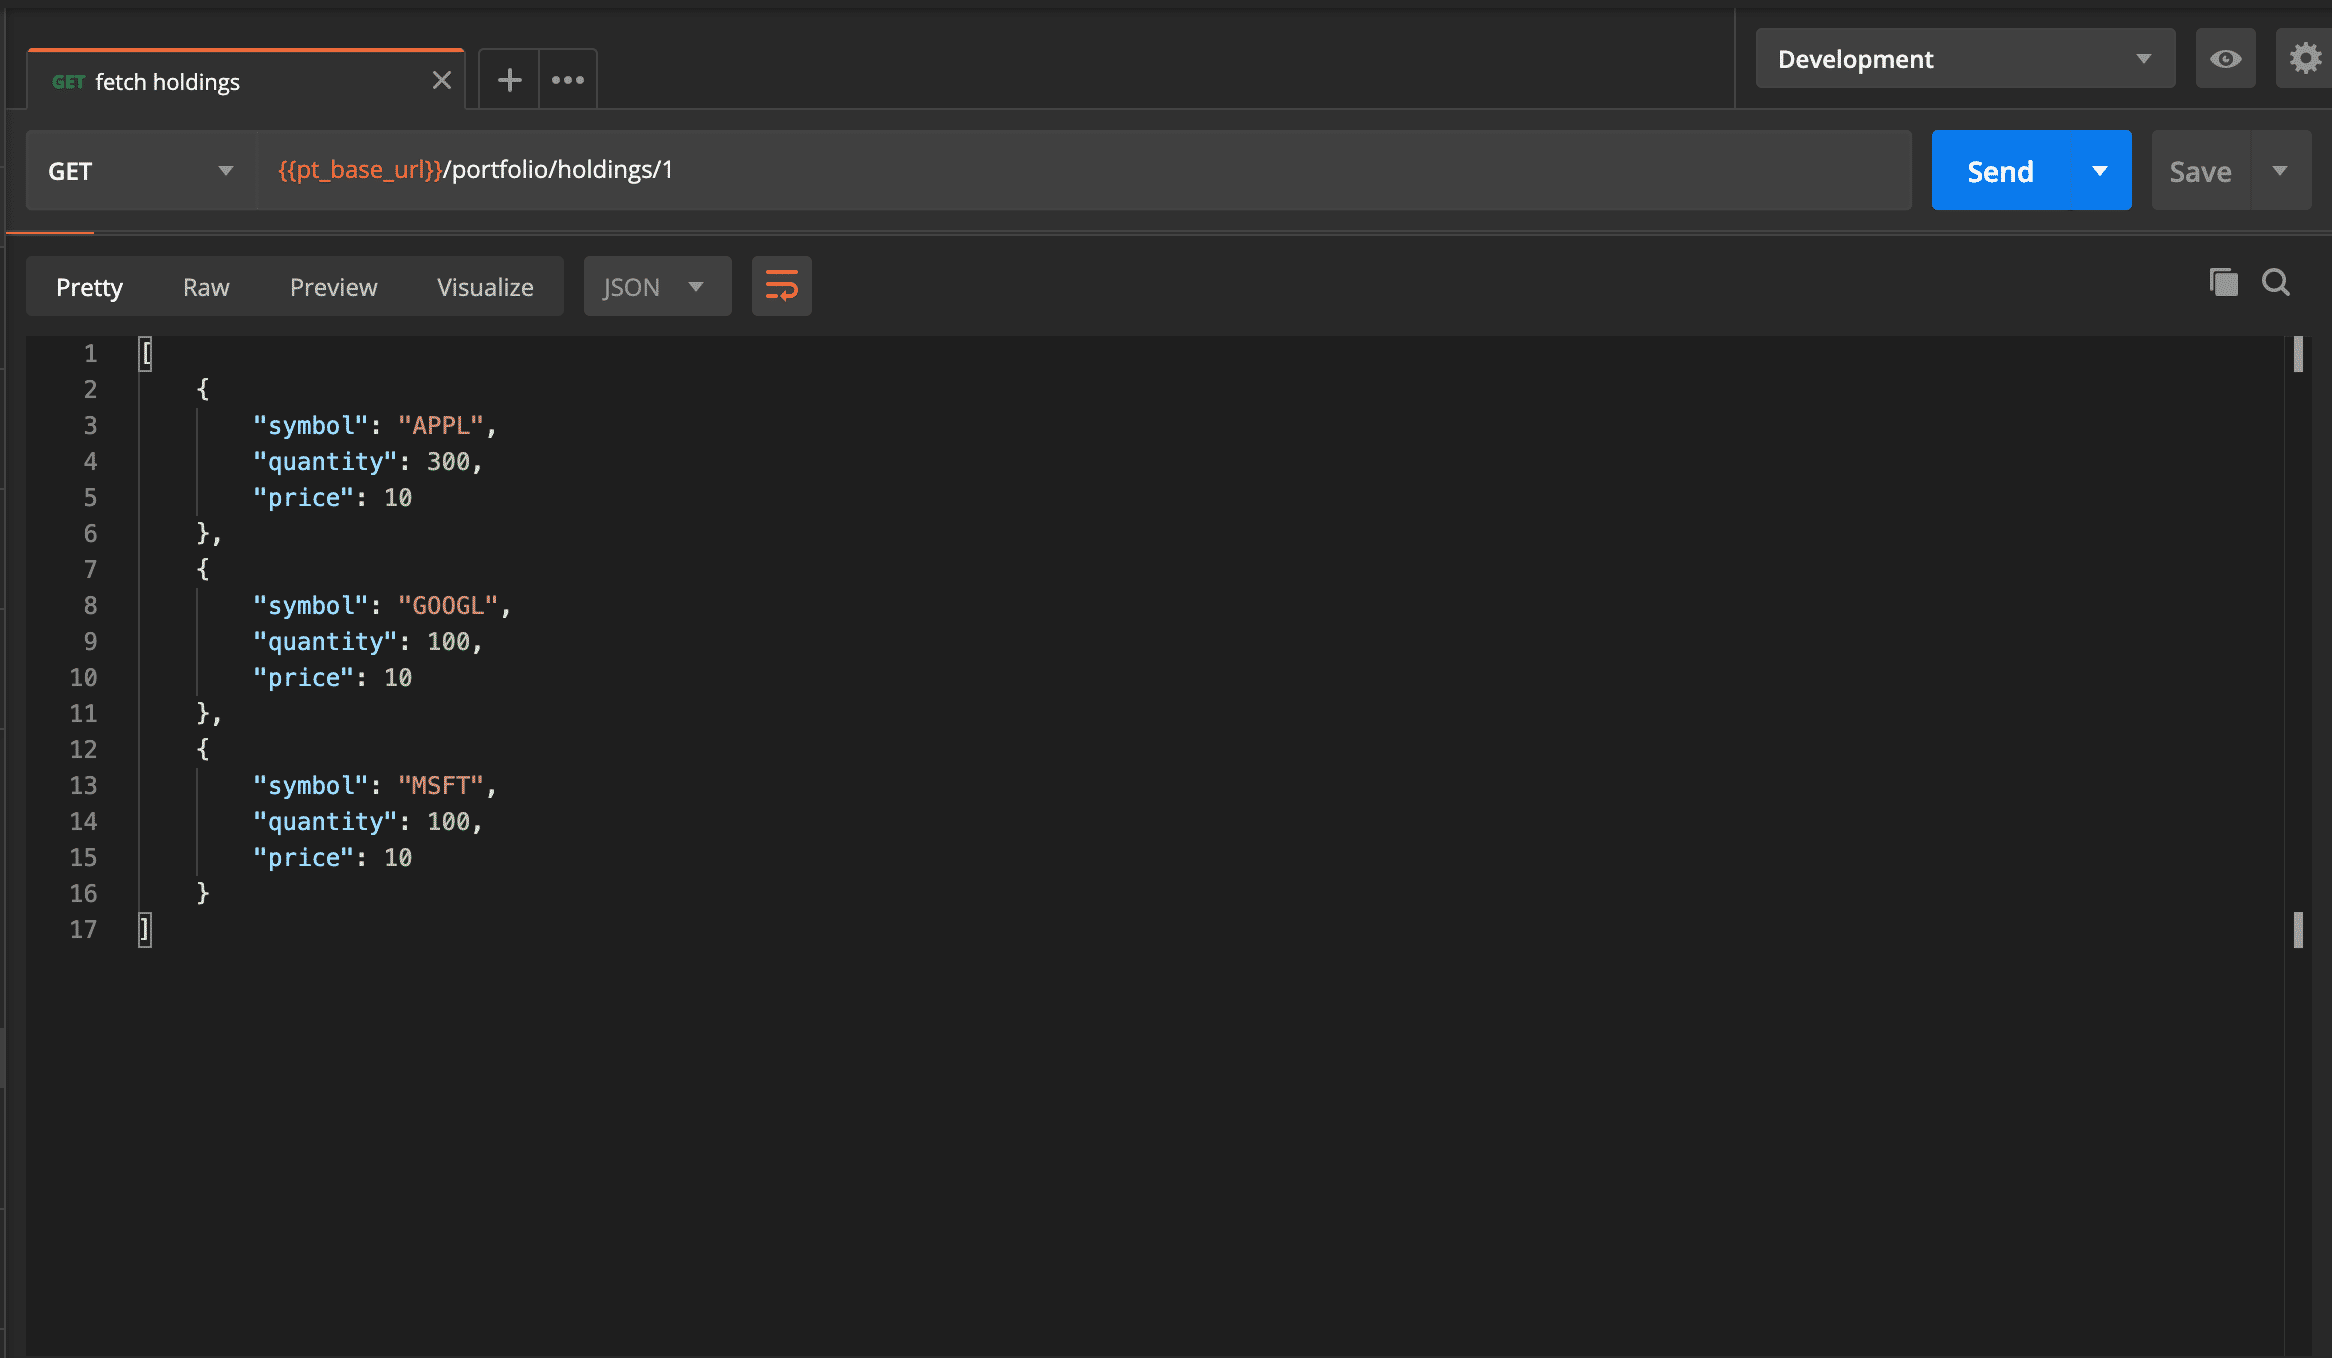Click the "MSFT" symbol value
This screenshot has width=2332, height=1358.
pyautogui.click(x=441, y=785)
